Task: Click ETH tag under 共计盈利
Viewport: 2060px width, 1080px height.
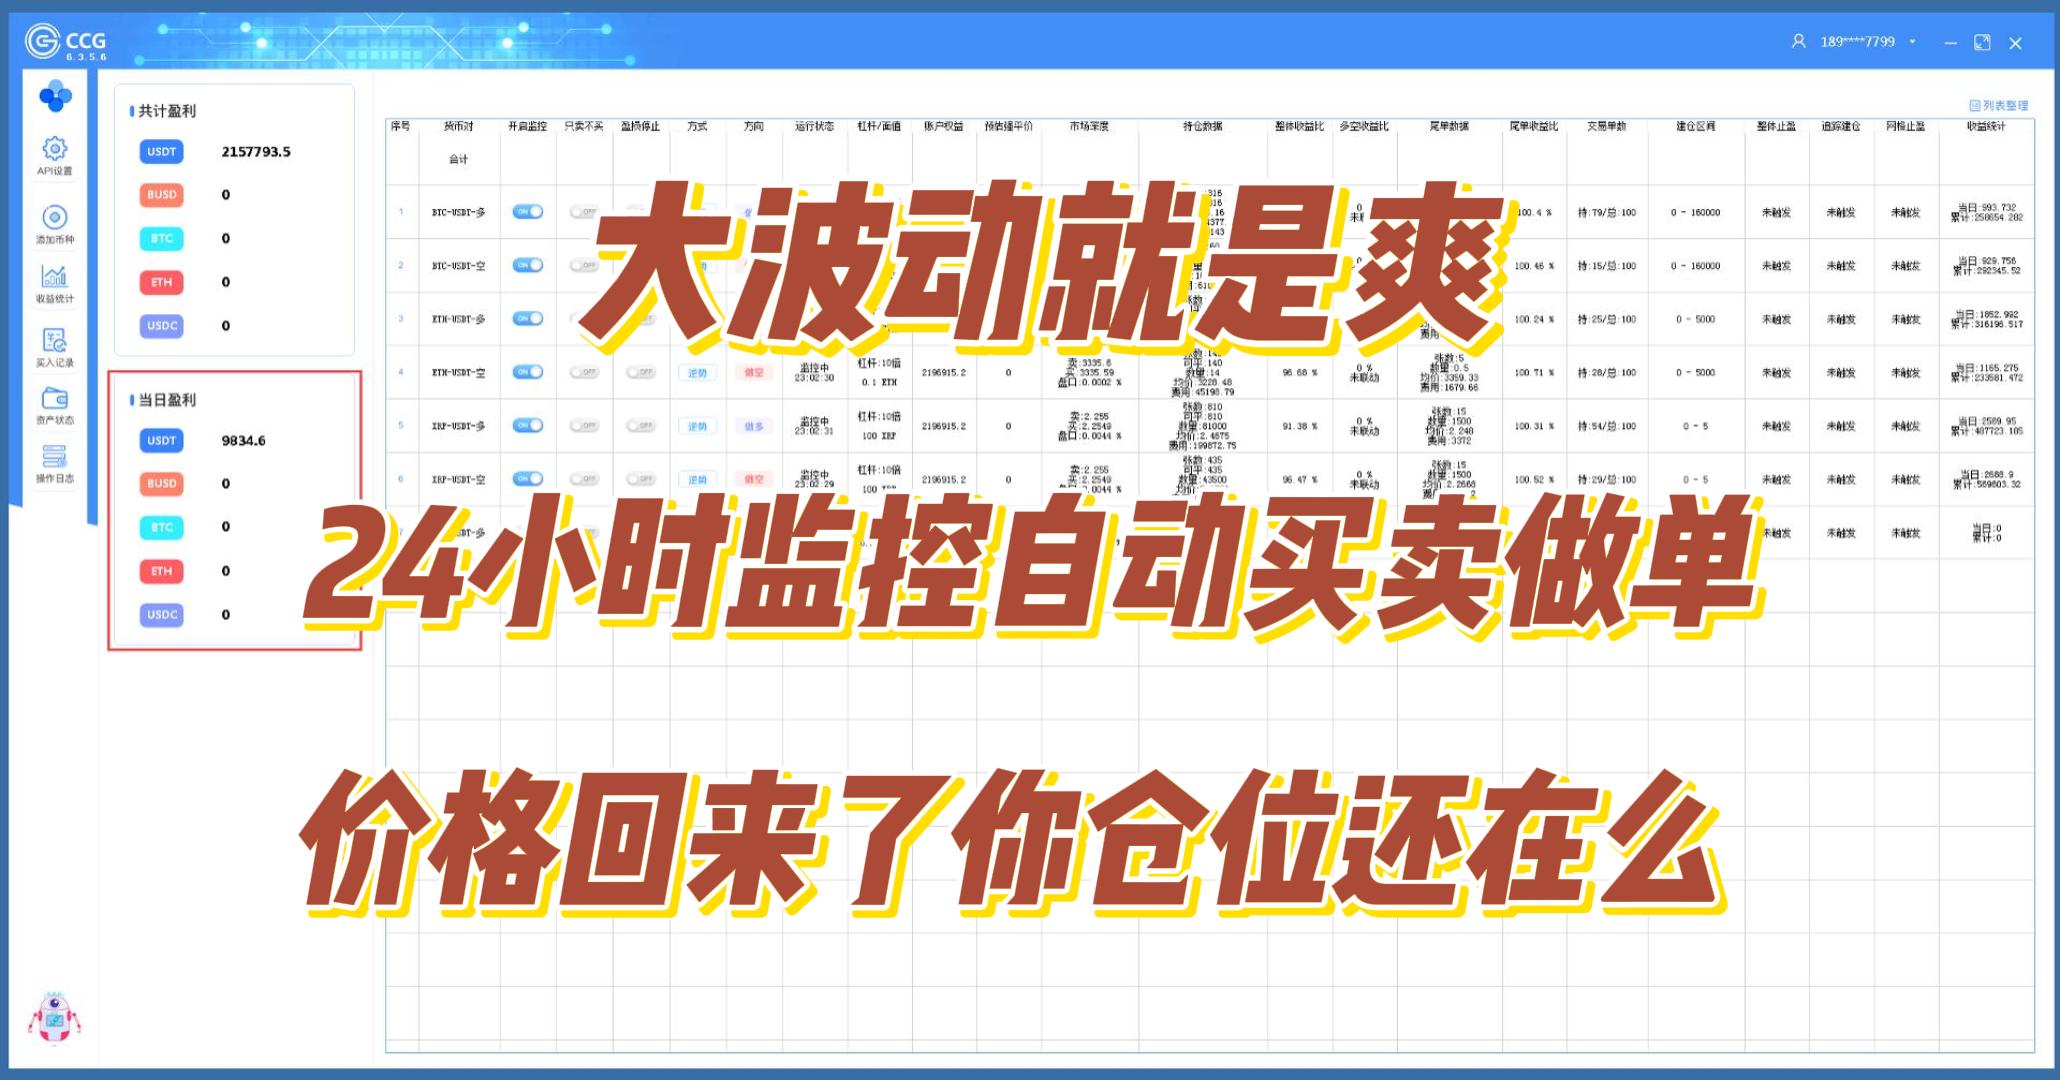Action: point(161,282)
